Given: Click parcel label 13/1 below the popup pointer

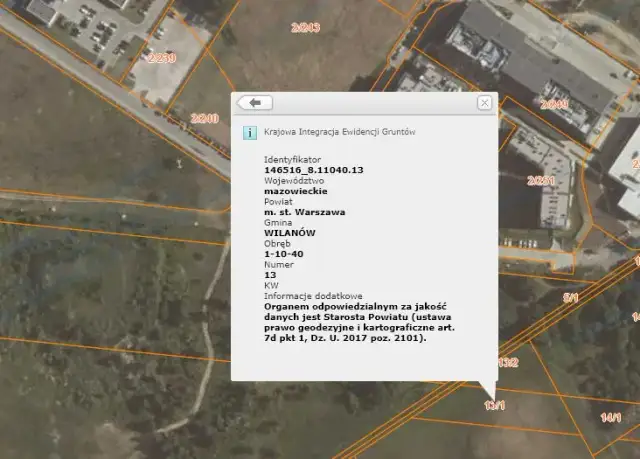Looking at the screenshot, I should tap(495, 406).
